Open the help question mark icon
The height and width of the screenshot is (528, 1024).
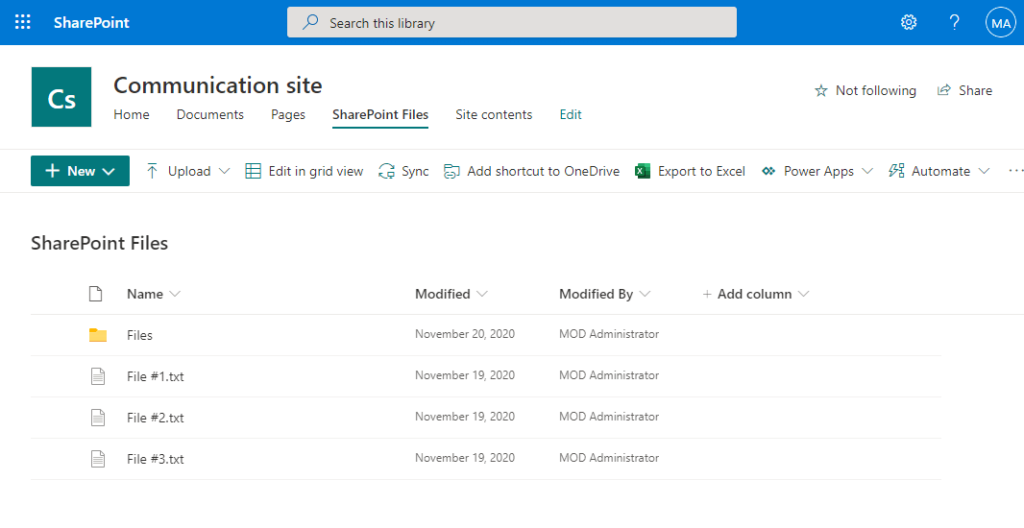[954, 22]
